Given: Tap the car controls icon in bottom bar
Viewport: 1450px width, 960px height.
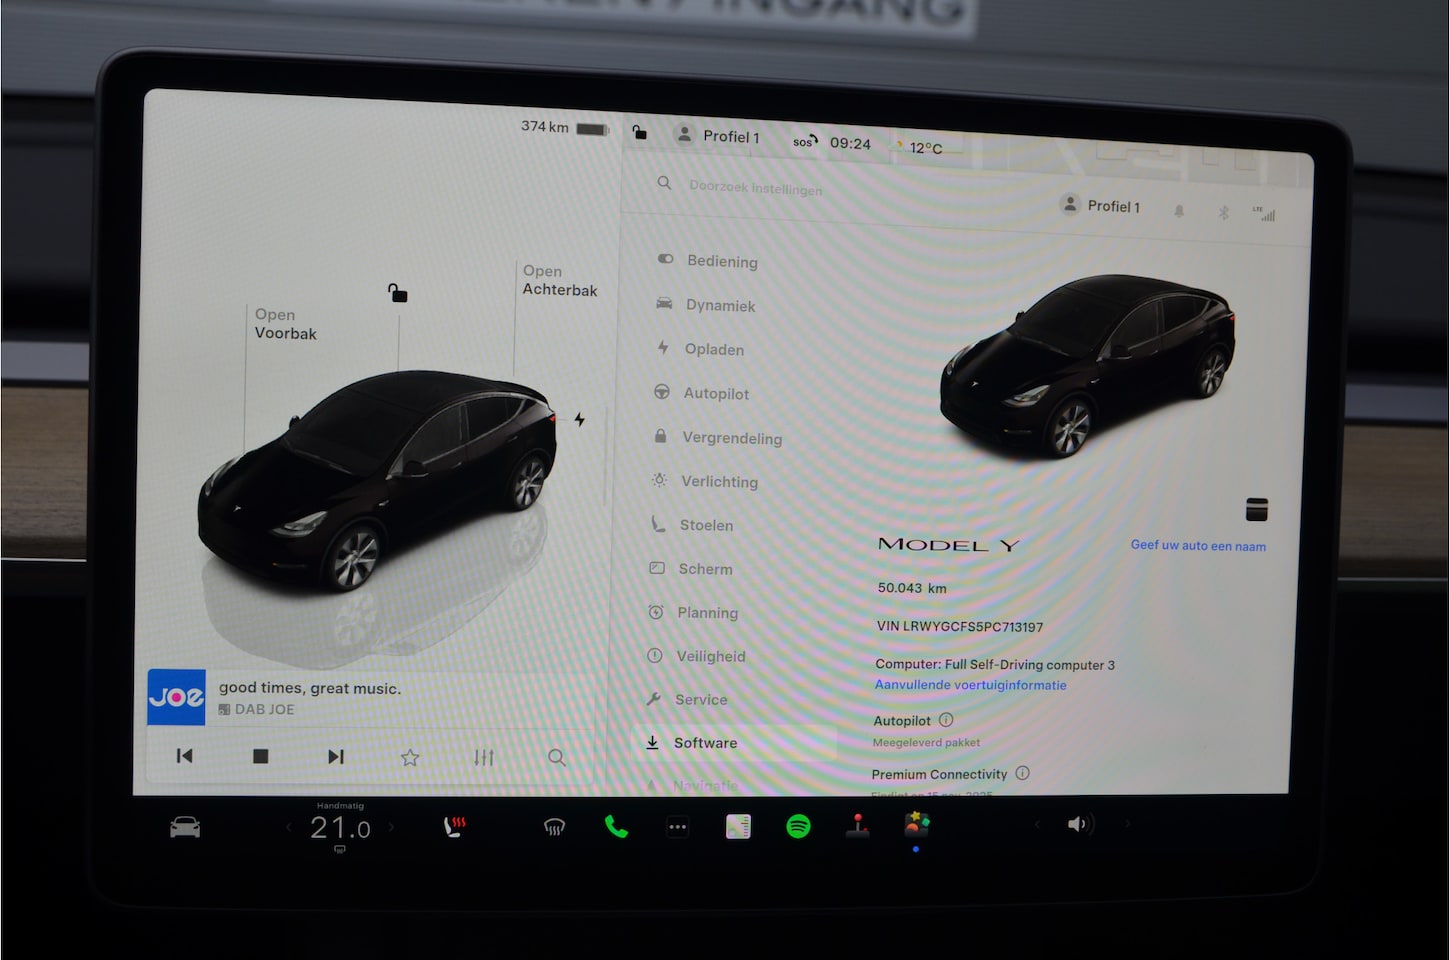Looking at the screenshot, I should point(185,827).
